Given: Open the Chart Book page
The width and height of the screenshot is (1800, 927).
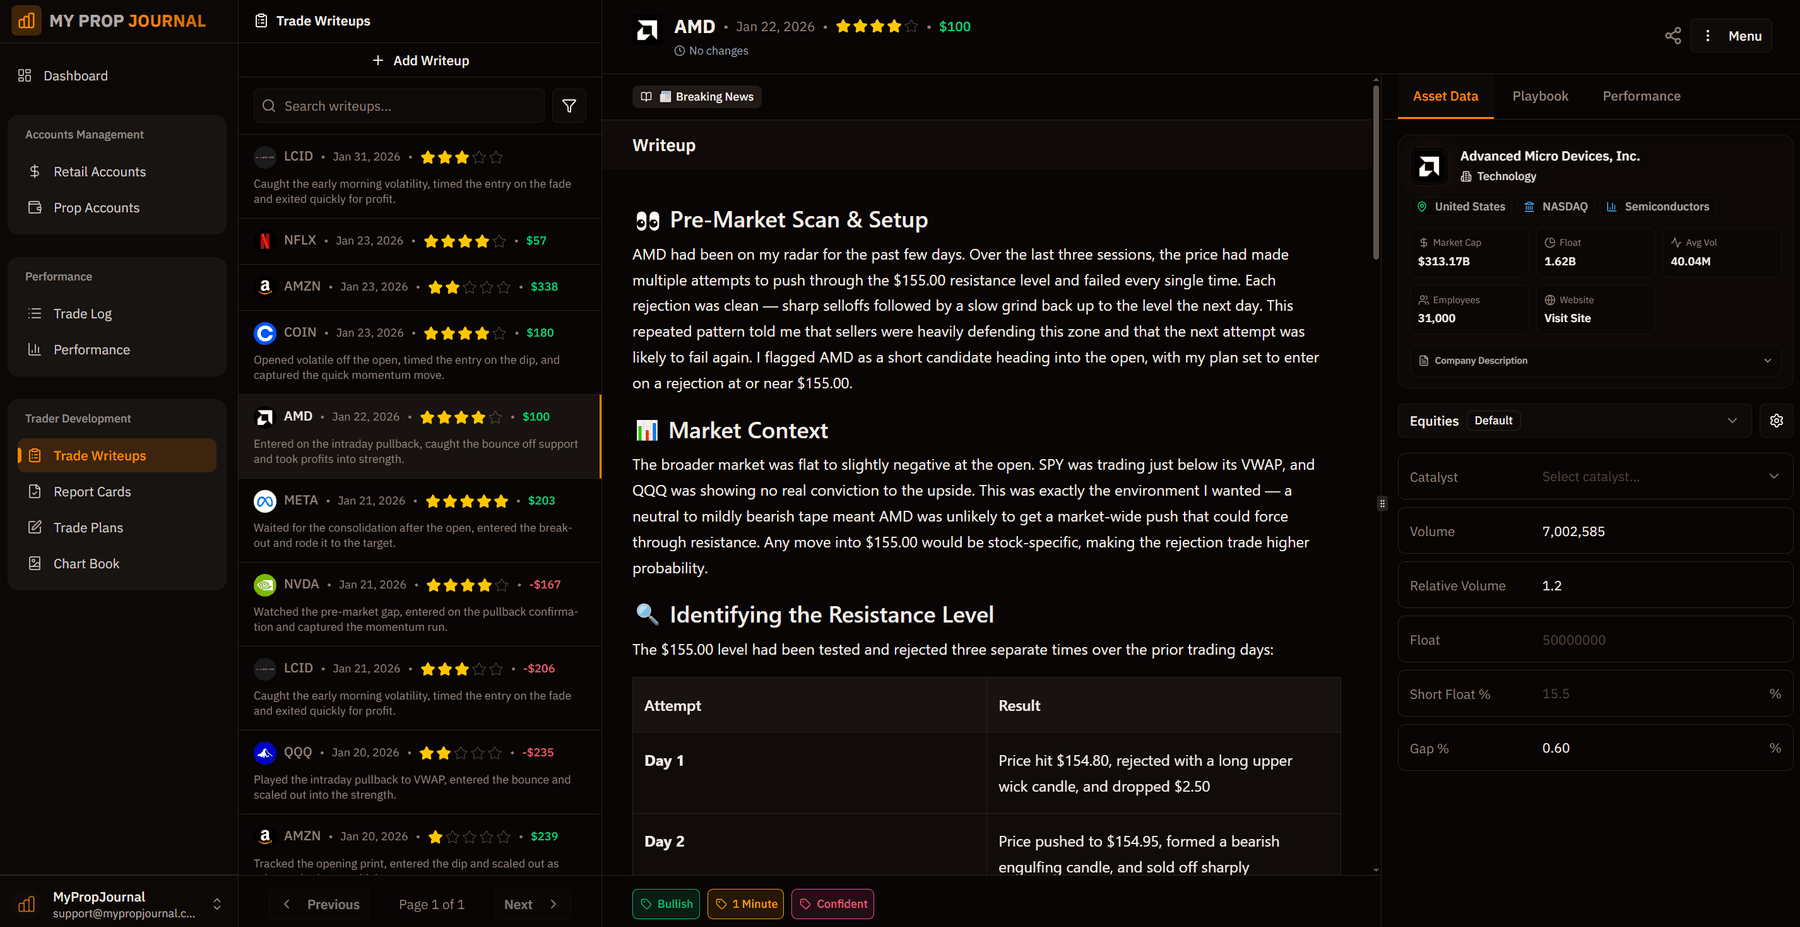Looking at the screenshot, I should click(x=86, y=564).
